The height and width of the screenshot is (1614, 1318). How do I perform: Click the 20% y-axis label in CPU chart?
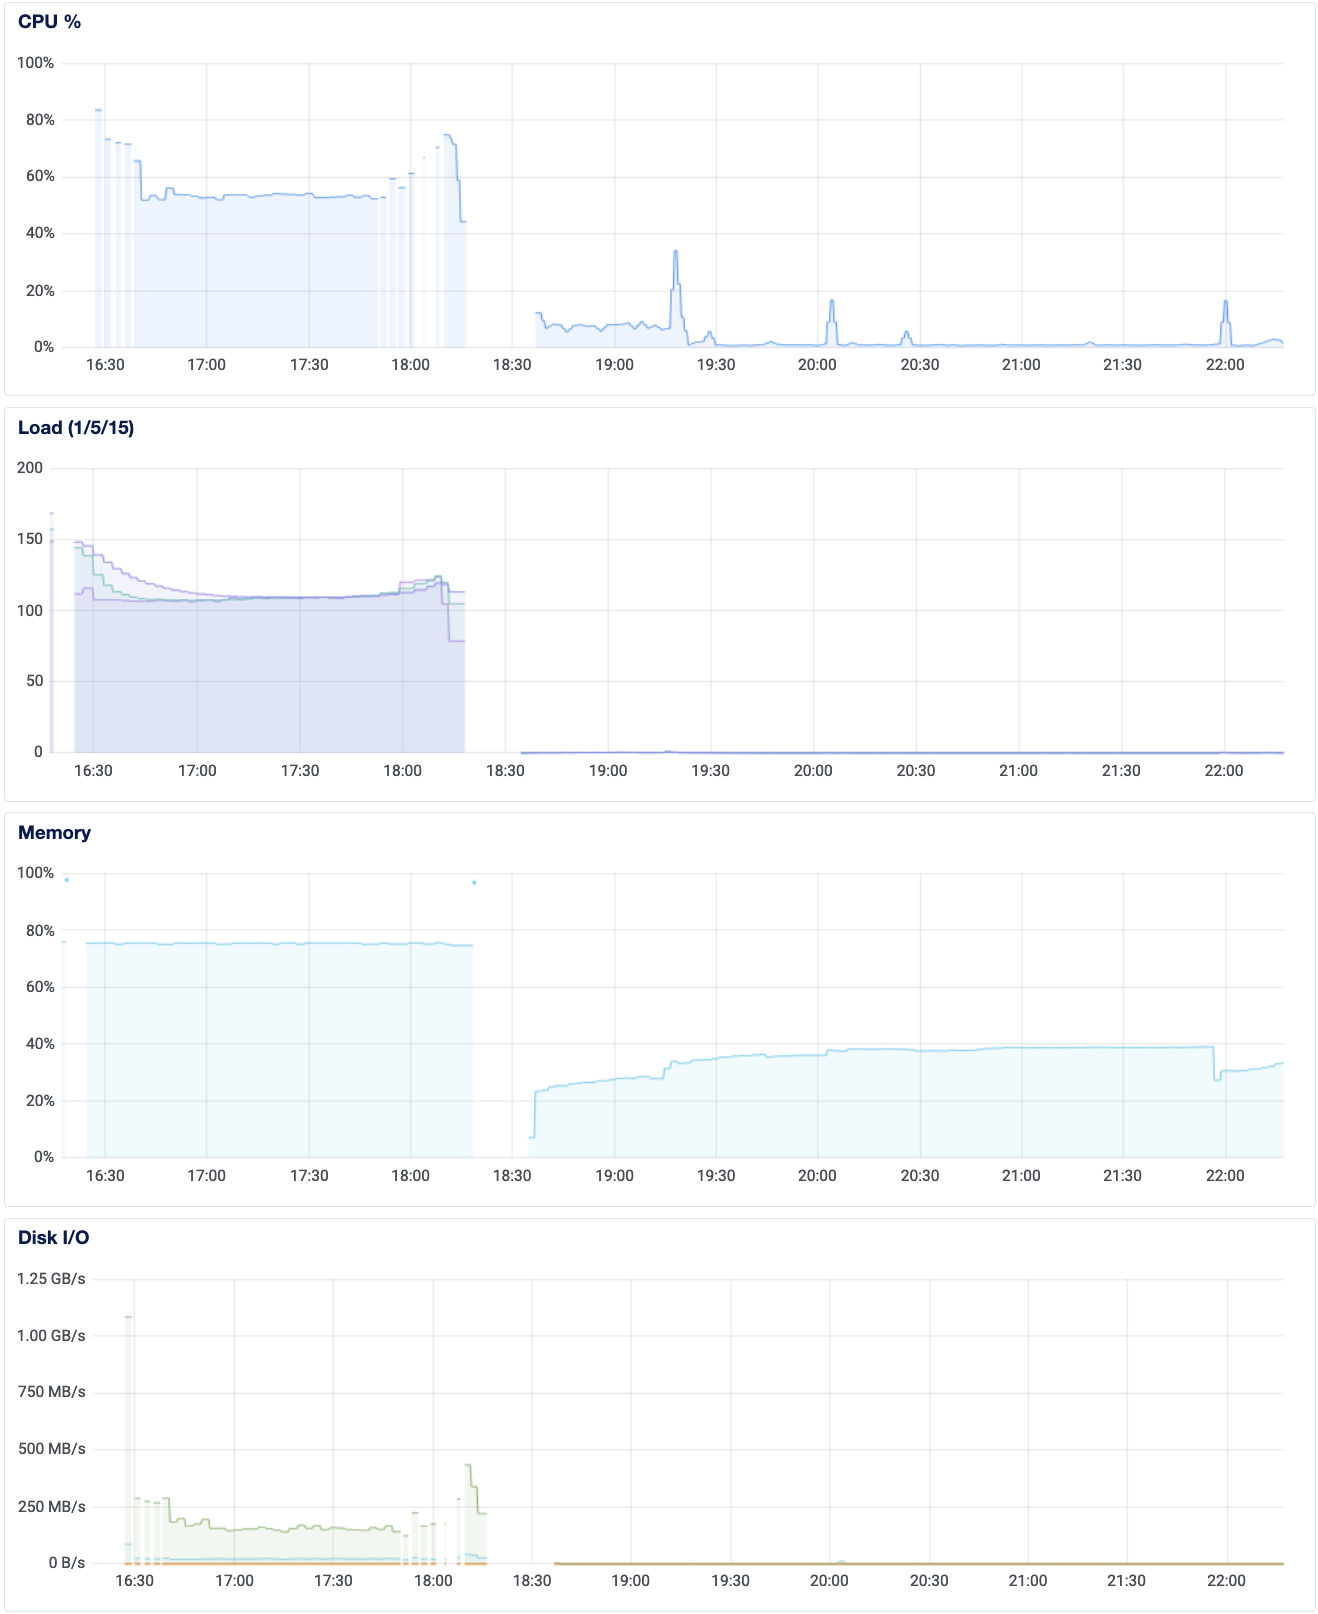pyautogui.click(x=40, y=291)
